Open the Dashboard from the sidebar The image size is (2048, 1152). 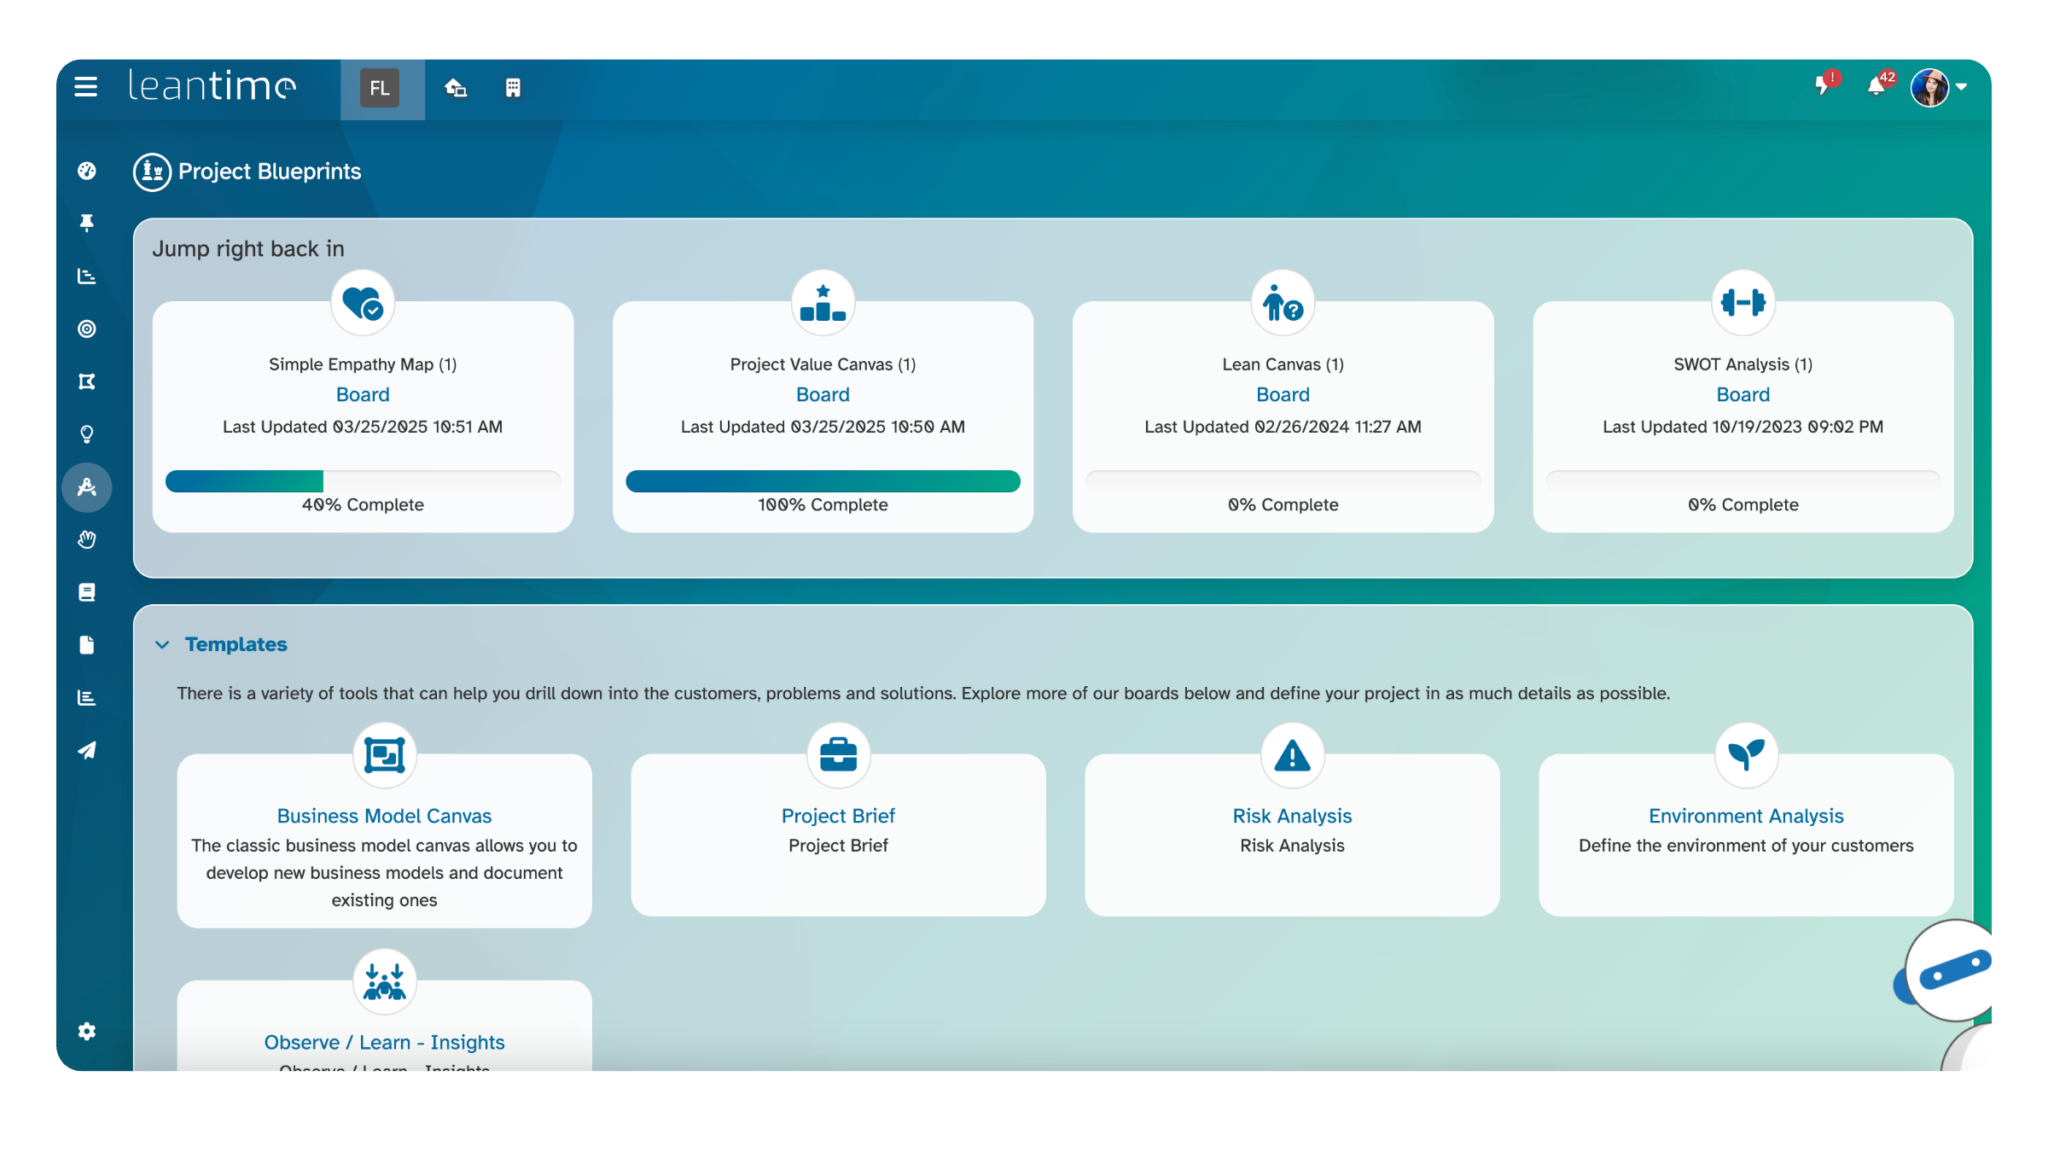coord(87,171)
